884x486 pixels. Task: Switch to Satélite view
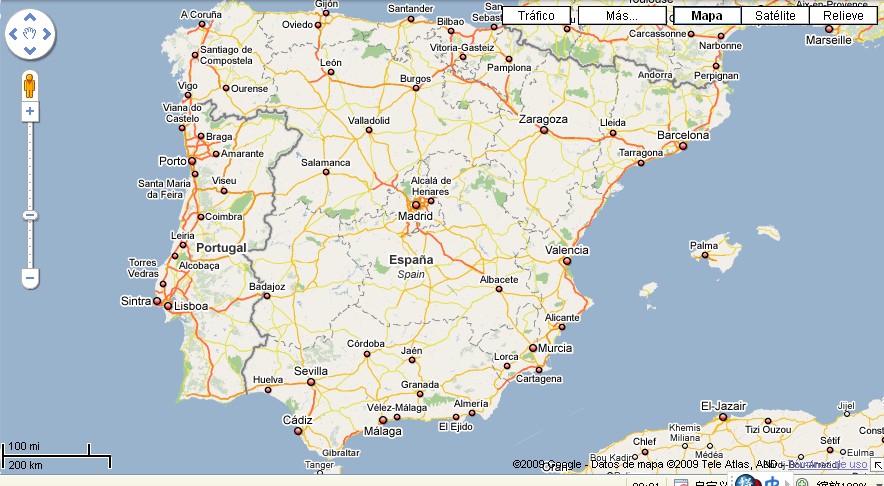[775, 16]
